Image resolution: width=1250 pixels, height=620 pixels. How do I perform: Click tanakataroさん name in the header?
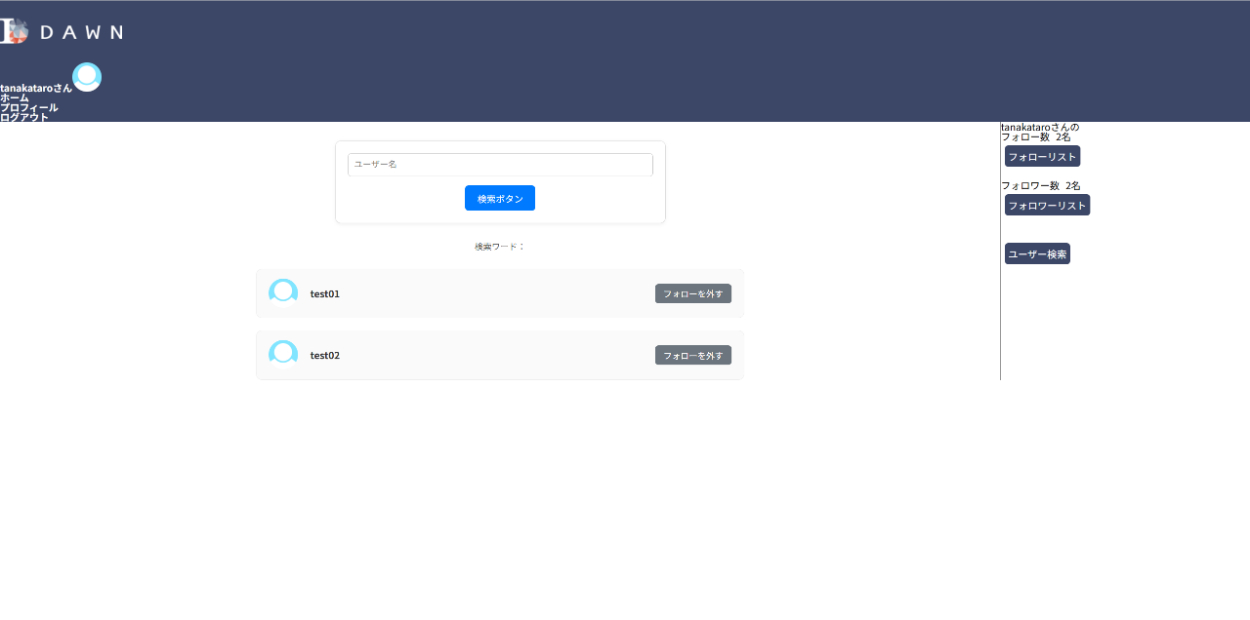tap(36, 88)
